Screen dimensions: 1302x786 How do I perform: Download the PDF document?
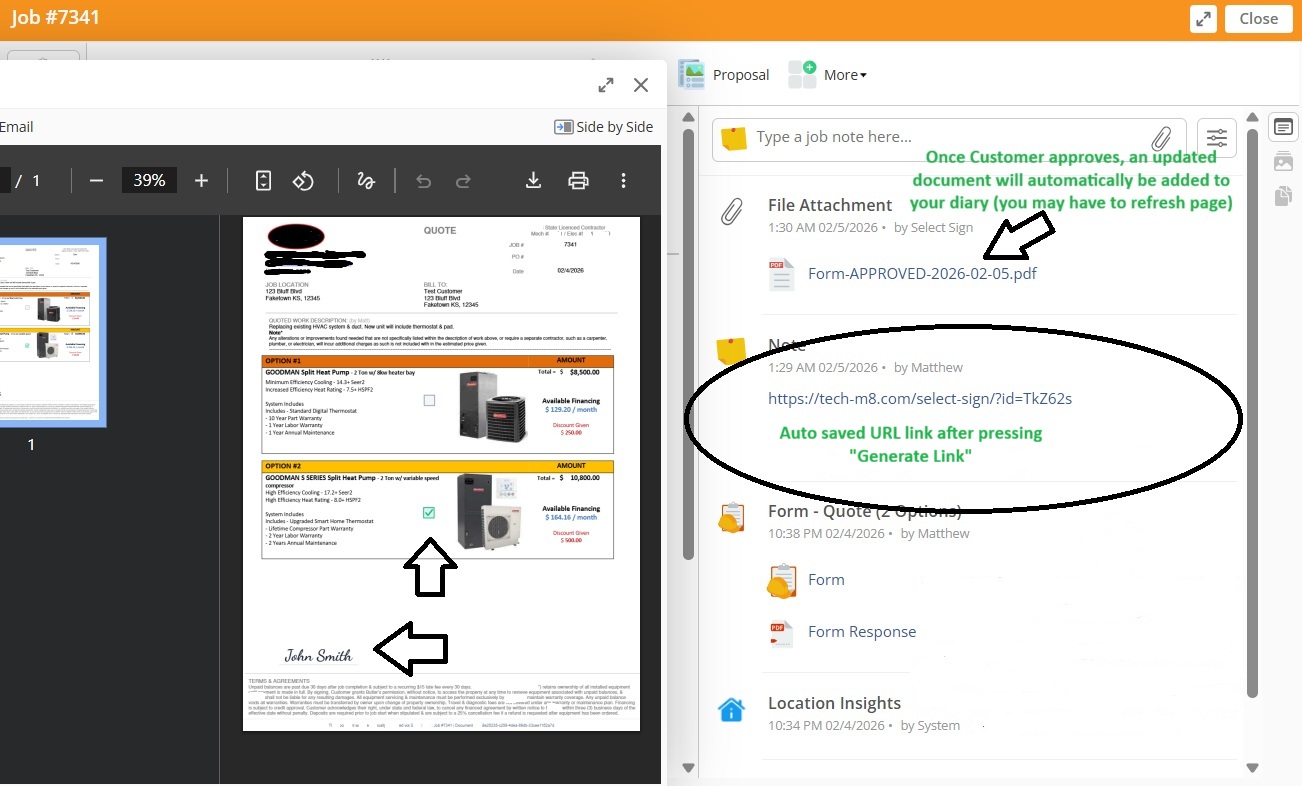coord(534,181)
